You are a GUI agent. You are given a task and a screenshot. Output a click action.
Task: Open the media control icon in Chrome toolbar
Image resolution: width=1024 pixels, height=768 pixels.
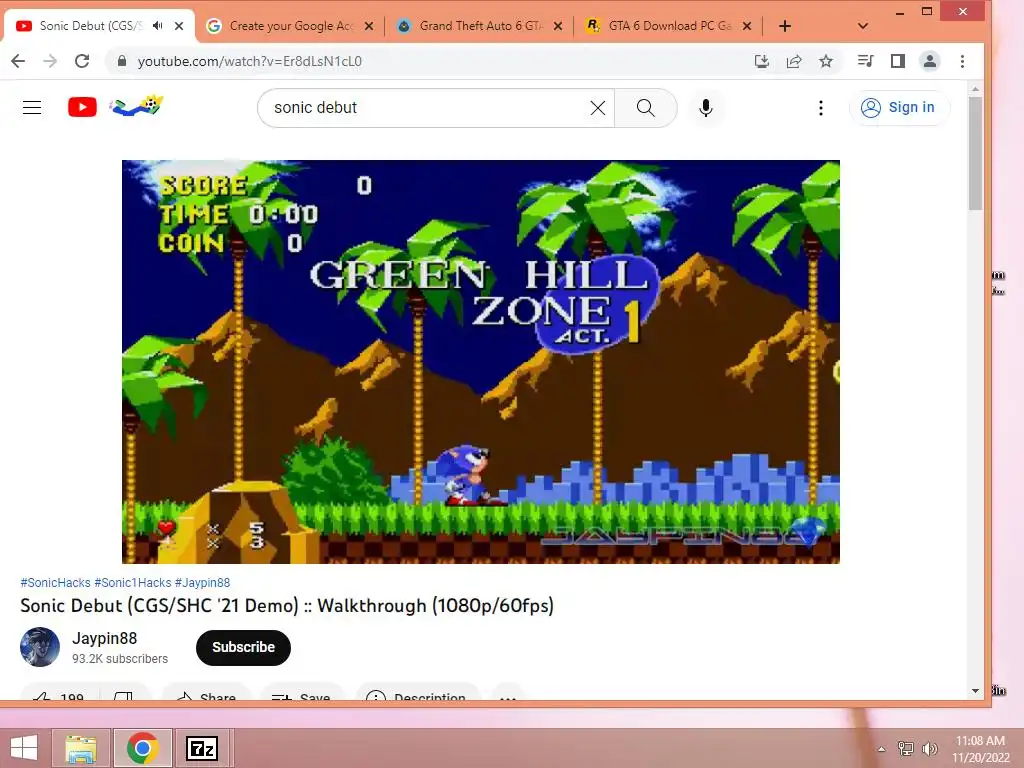(865, 61)
